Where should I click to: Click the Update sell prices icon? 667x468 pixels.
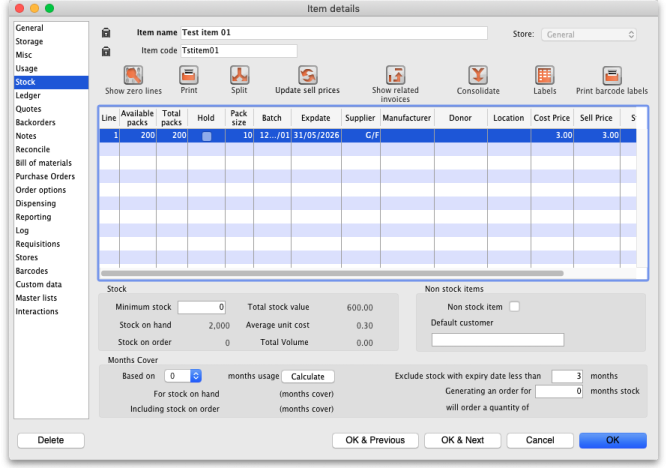click(307, 75)
